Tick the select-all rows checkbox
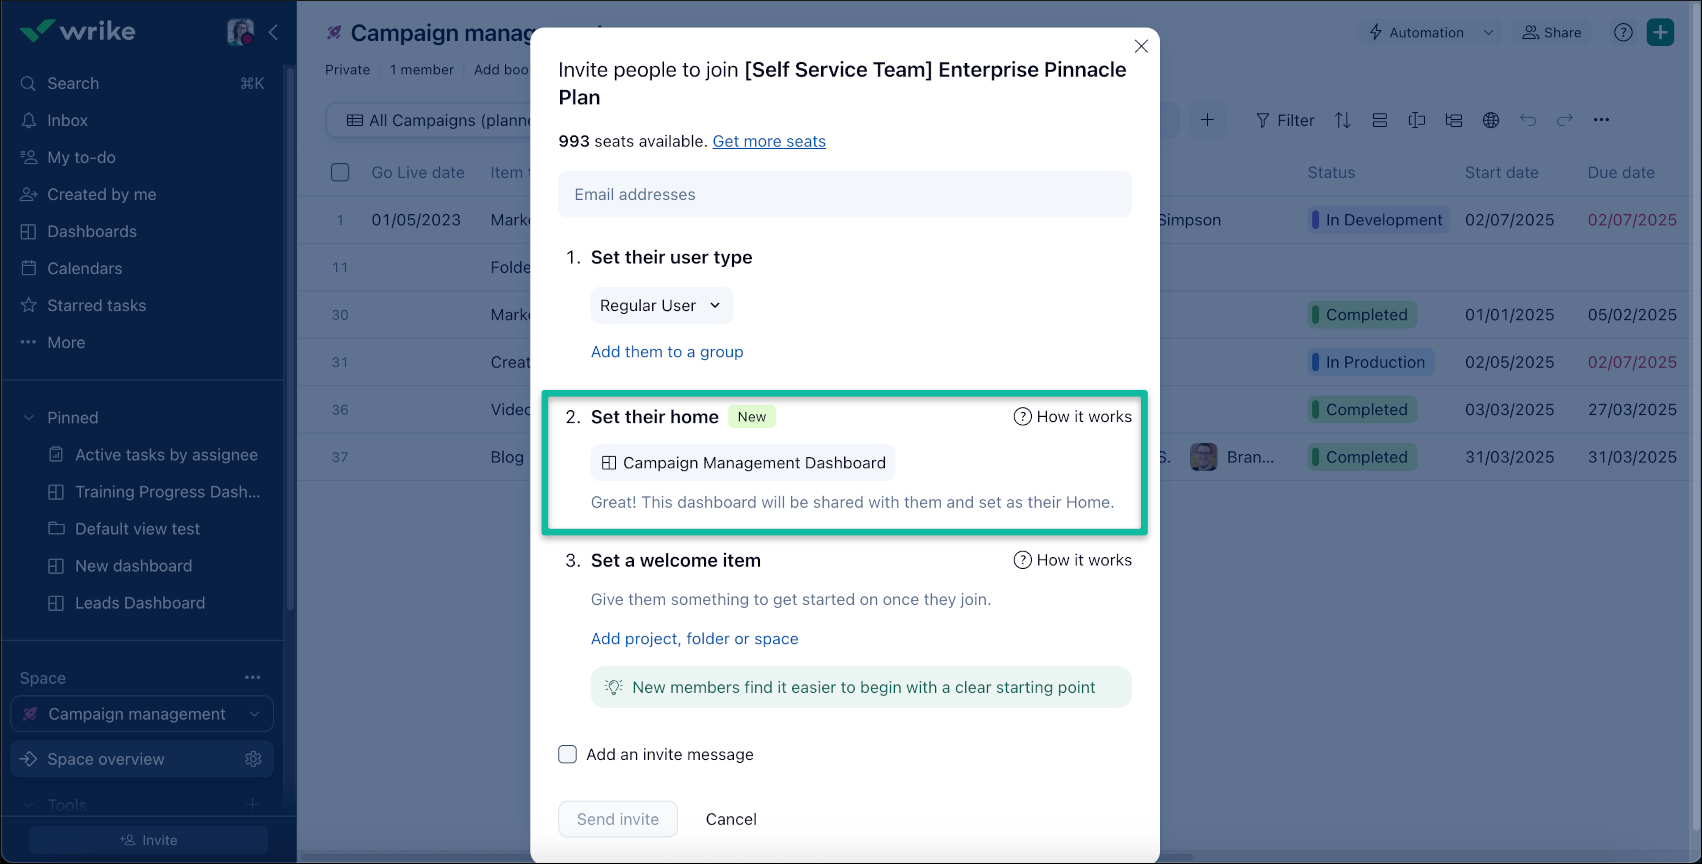The width and height of the screenshot is (1702, 864). (340, 172)
